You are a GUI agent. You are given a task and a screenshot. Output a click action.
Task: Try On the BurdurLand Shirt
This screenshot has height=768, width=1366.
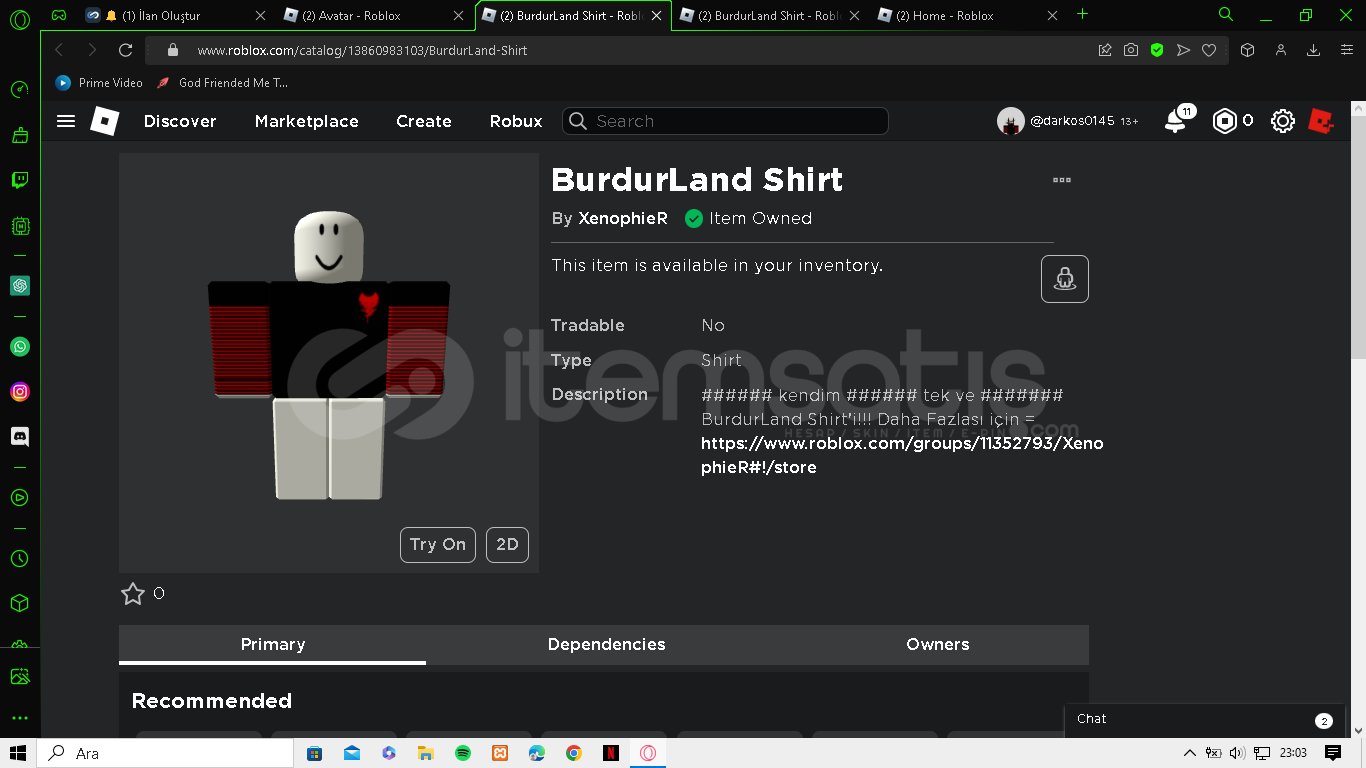pyautogui.click(x=438, y=544)
